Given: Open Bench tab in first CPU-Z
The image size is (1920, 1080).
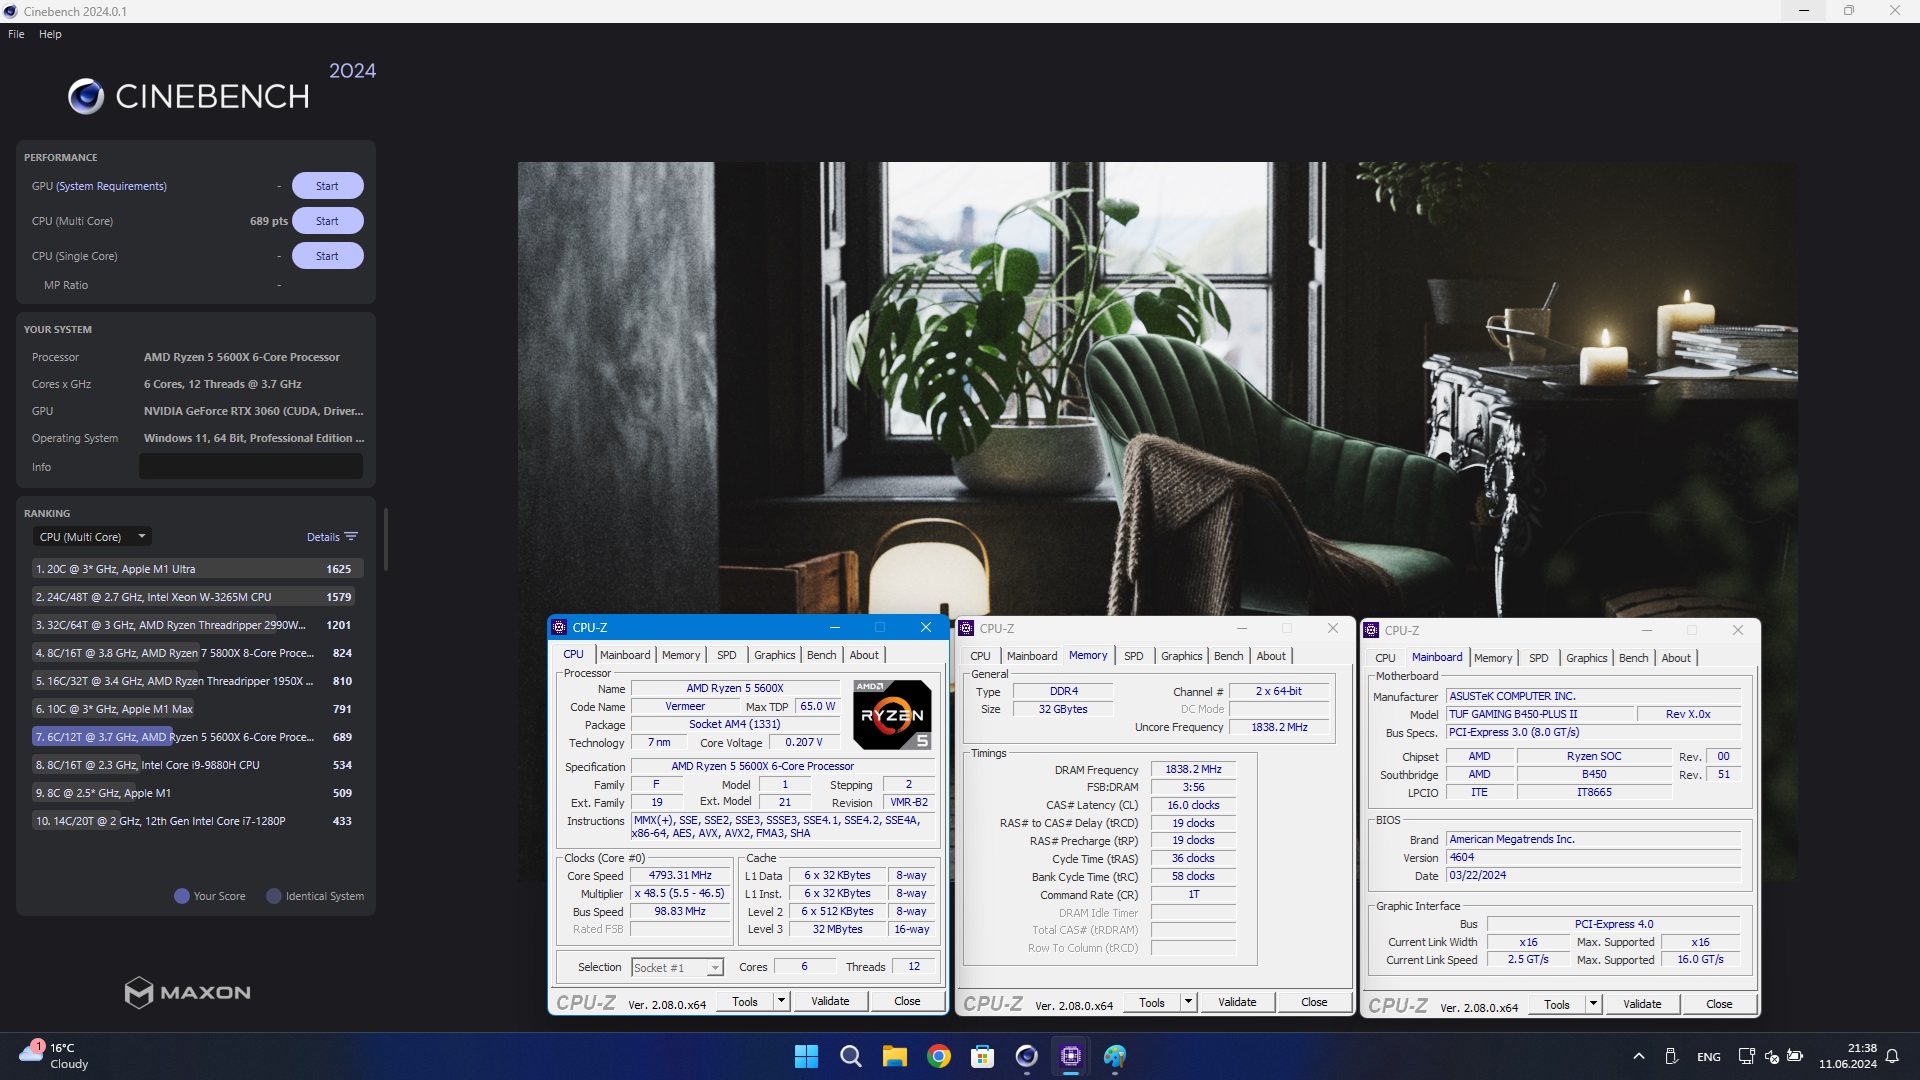Looking at the screenshot, I should pos(822,655).
